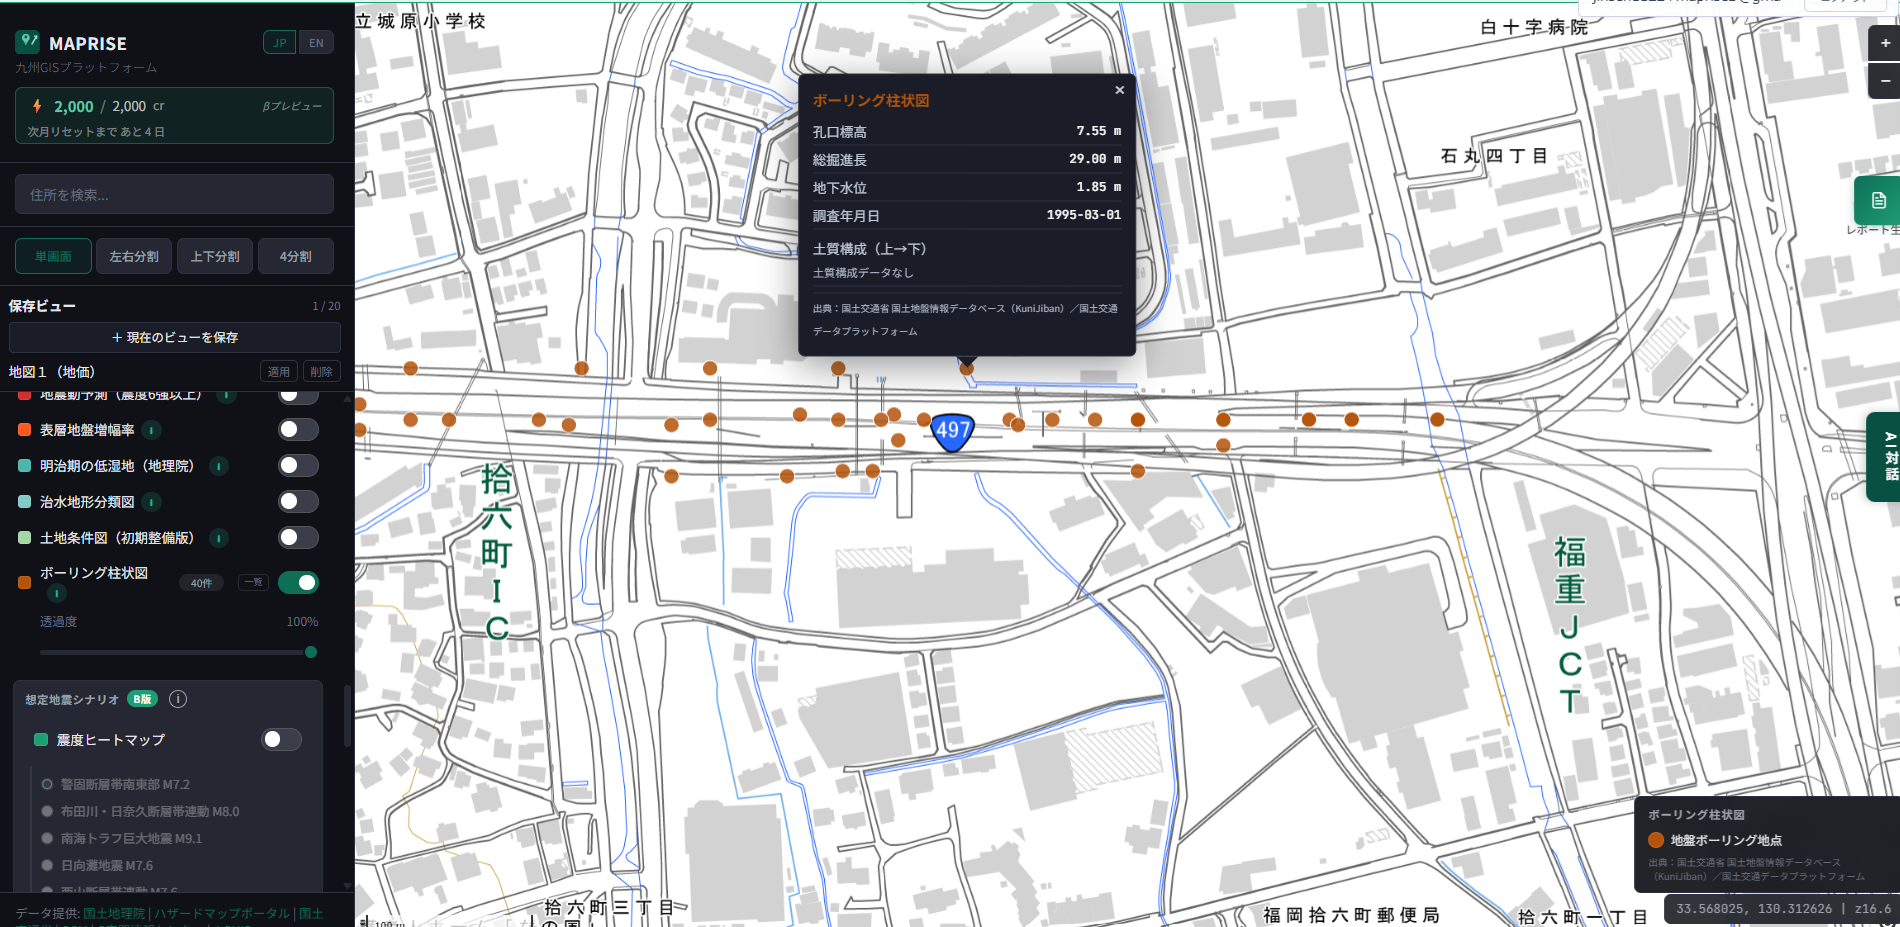This screenshot has height=927, width=1900.
Task: Click the 調査年月日 value 1995-03-01
Action: (1084, 215)
